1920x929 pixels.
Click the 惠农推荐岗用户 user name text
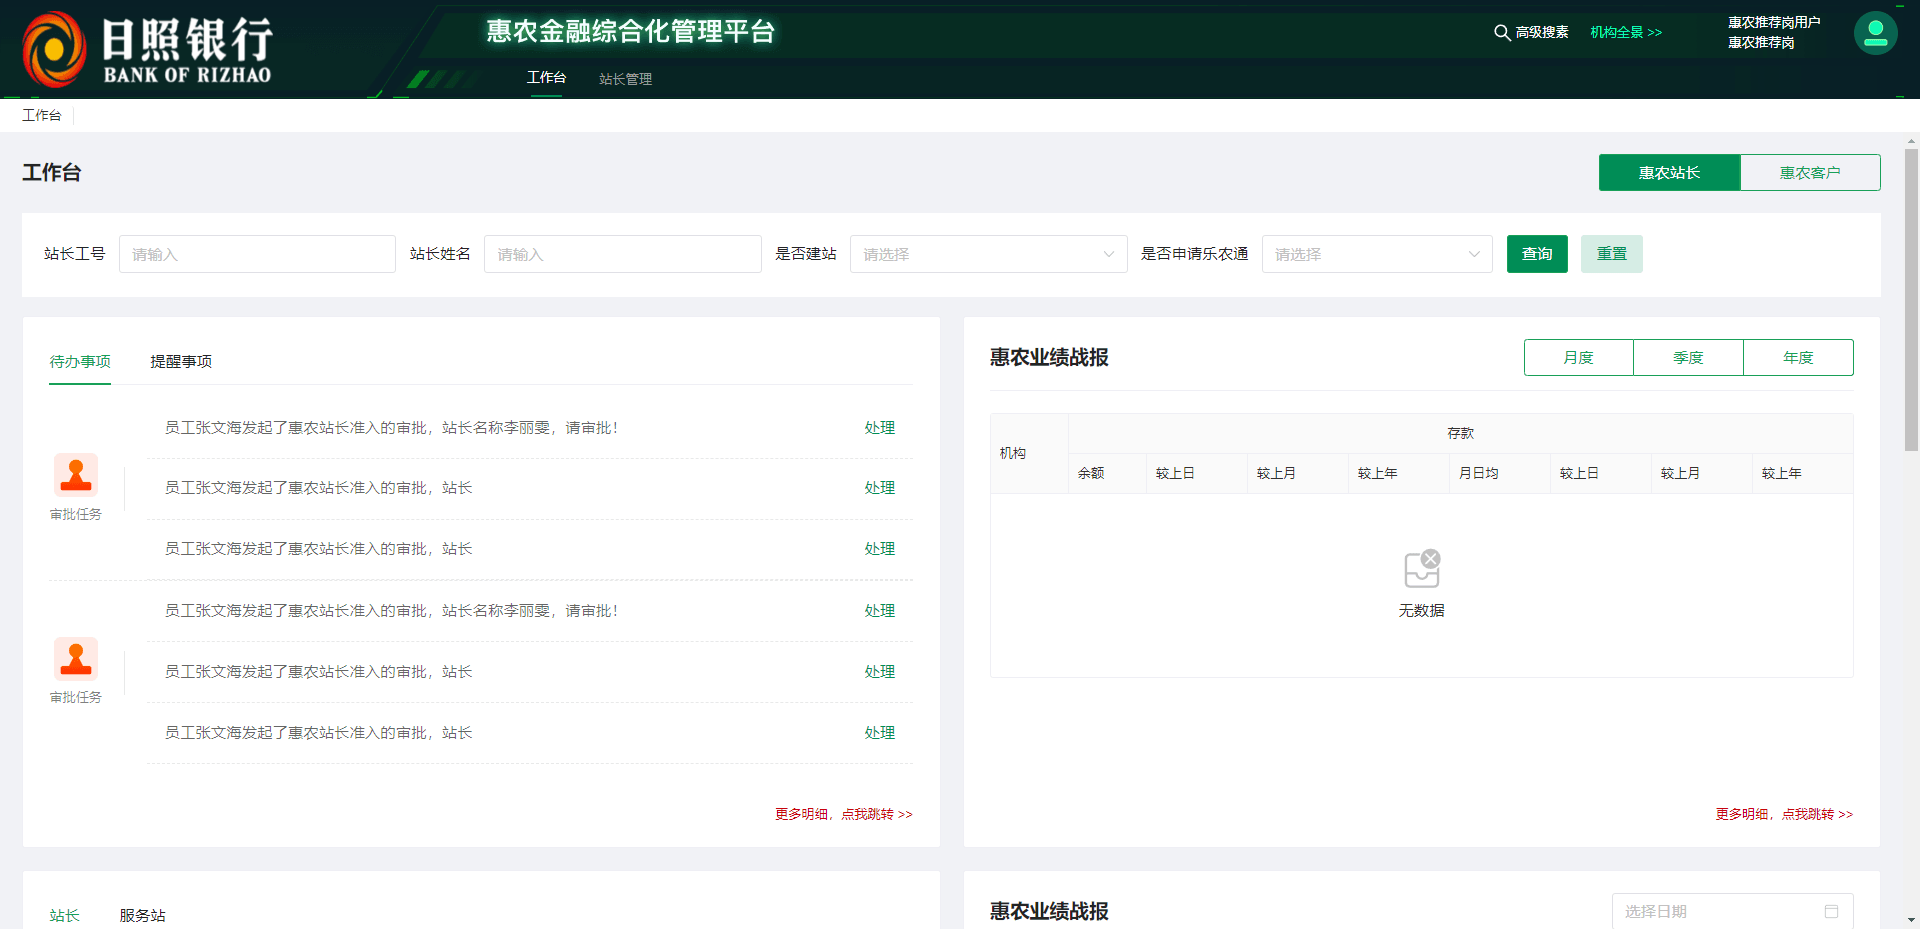point(1774,22)
